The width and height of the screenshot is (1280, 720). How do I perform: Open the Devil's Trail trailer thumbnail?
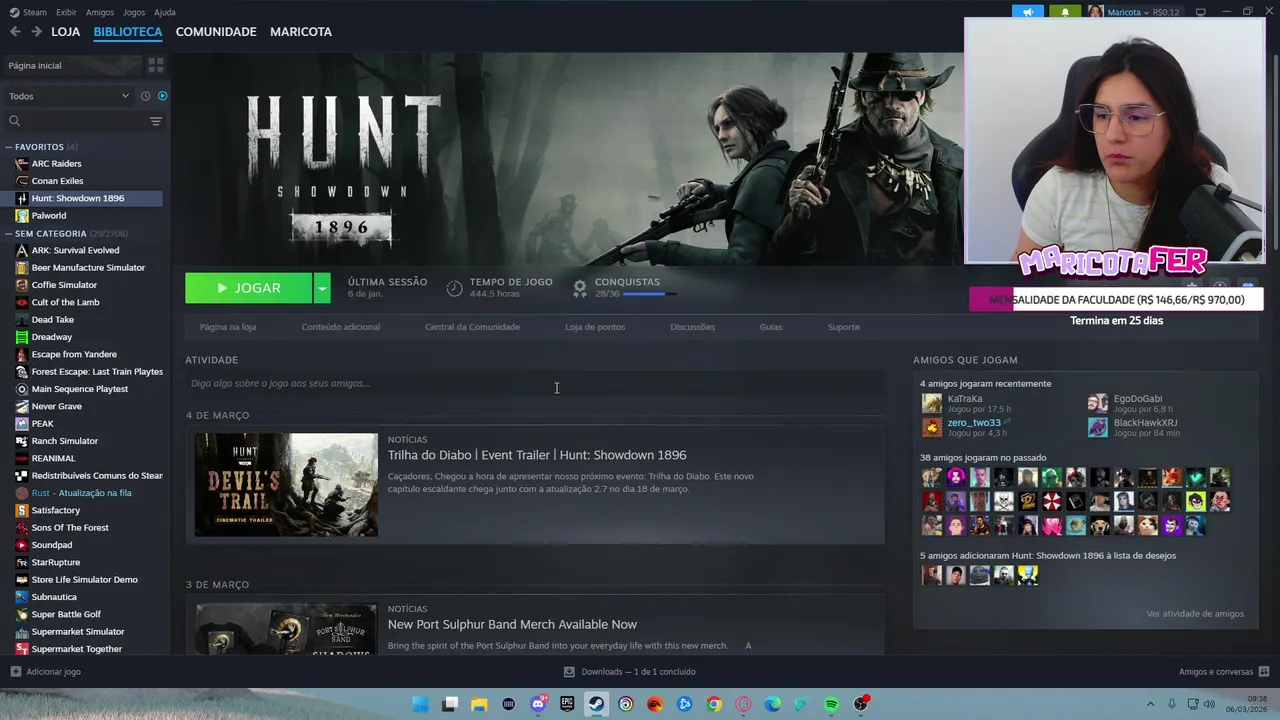click(x=286, y=485)
